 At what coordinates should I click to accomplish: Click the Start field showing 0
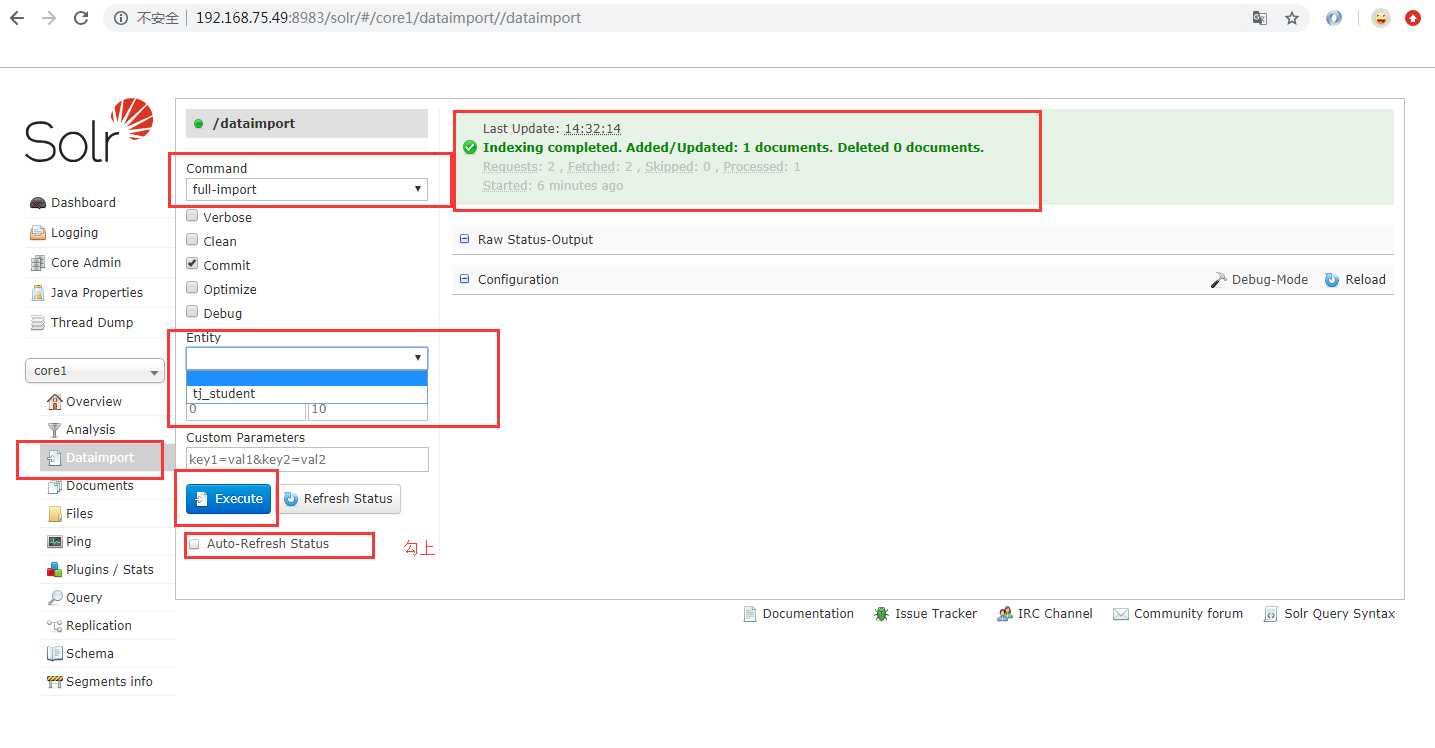pyautogui.click(x=246, y=410)
